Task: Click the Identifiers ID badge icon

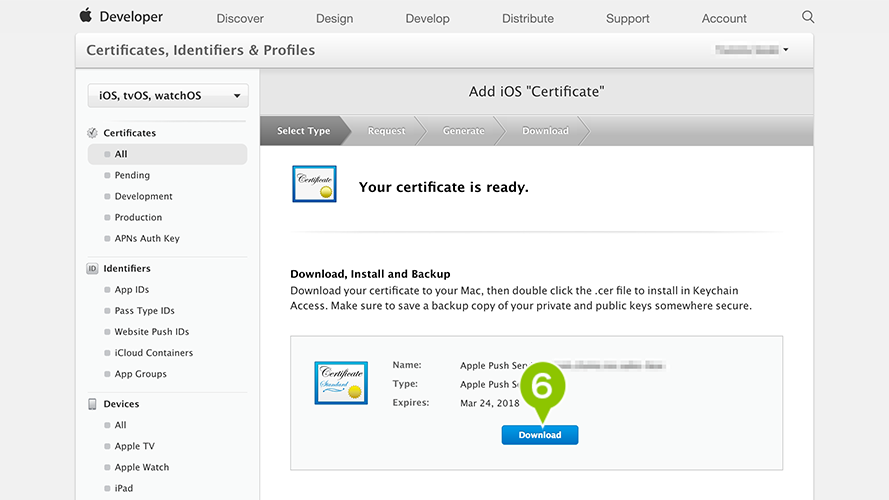Action: (x=92, y=268)
